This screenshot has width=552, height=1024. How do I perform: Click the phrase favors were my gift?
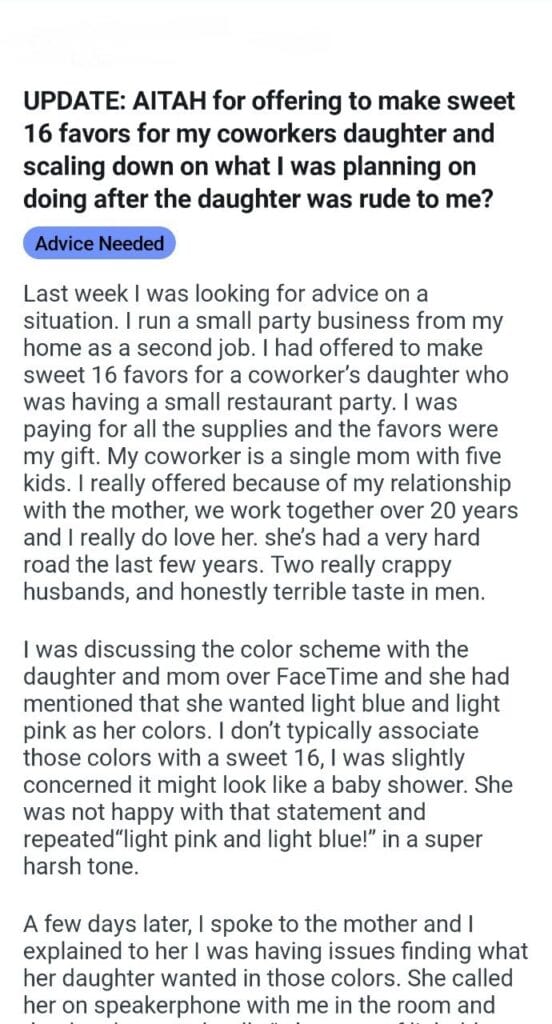pyautogui.click(x=259, y=443)
